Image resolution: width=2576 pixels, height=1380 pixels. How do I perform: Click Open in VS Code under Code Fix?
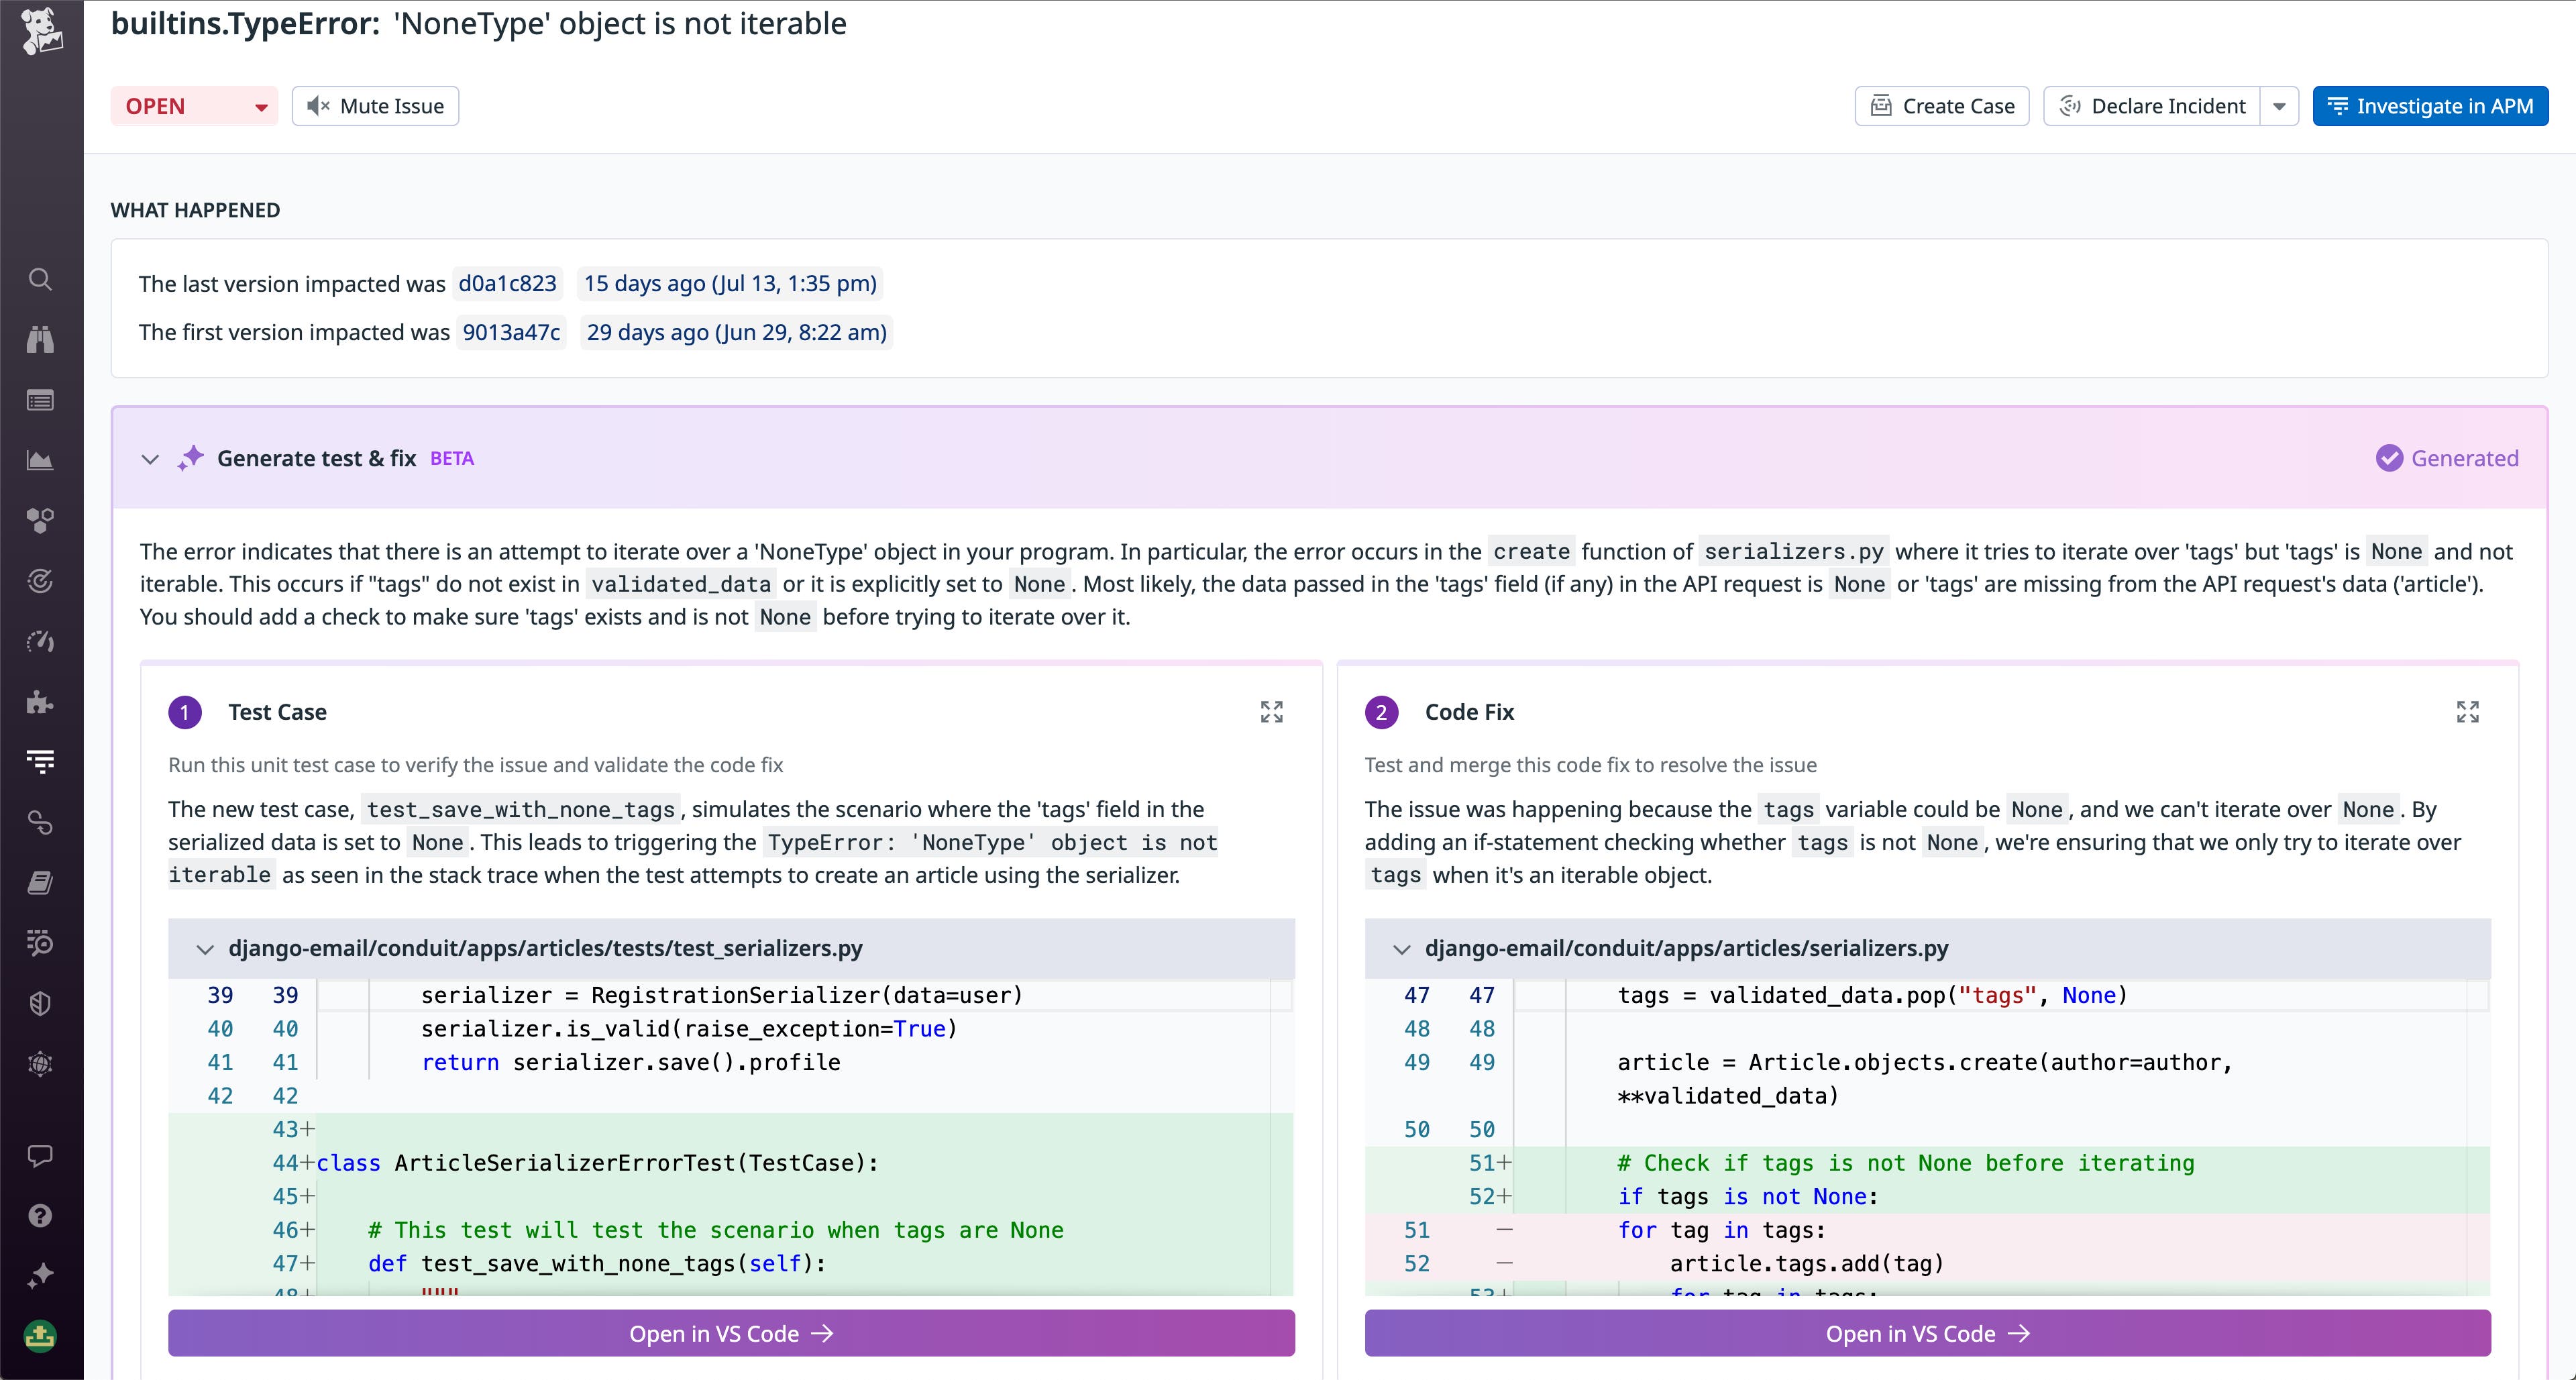tap(1926, 1333)
